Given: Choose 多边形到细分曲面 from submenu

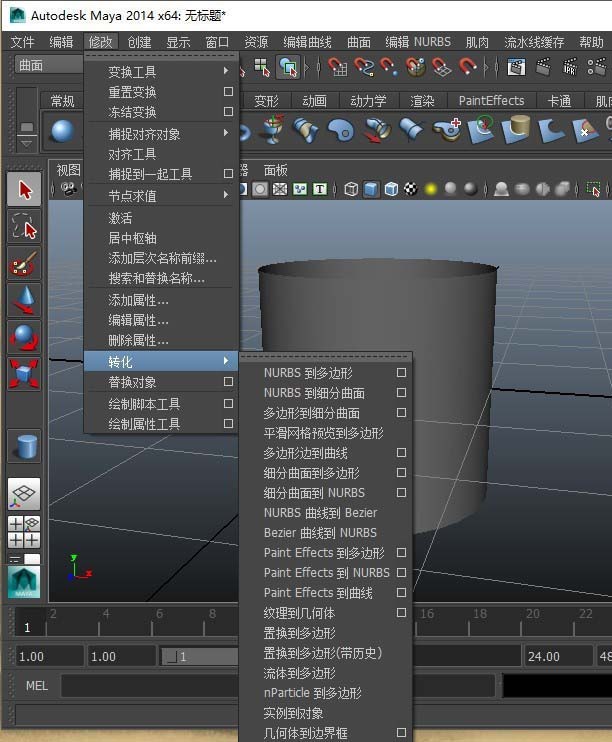Looking at the screenshot, I should pos(311,413).
